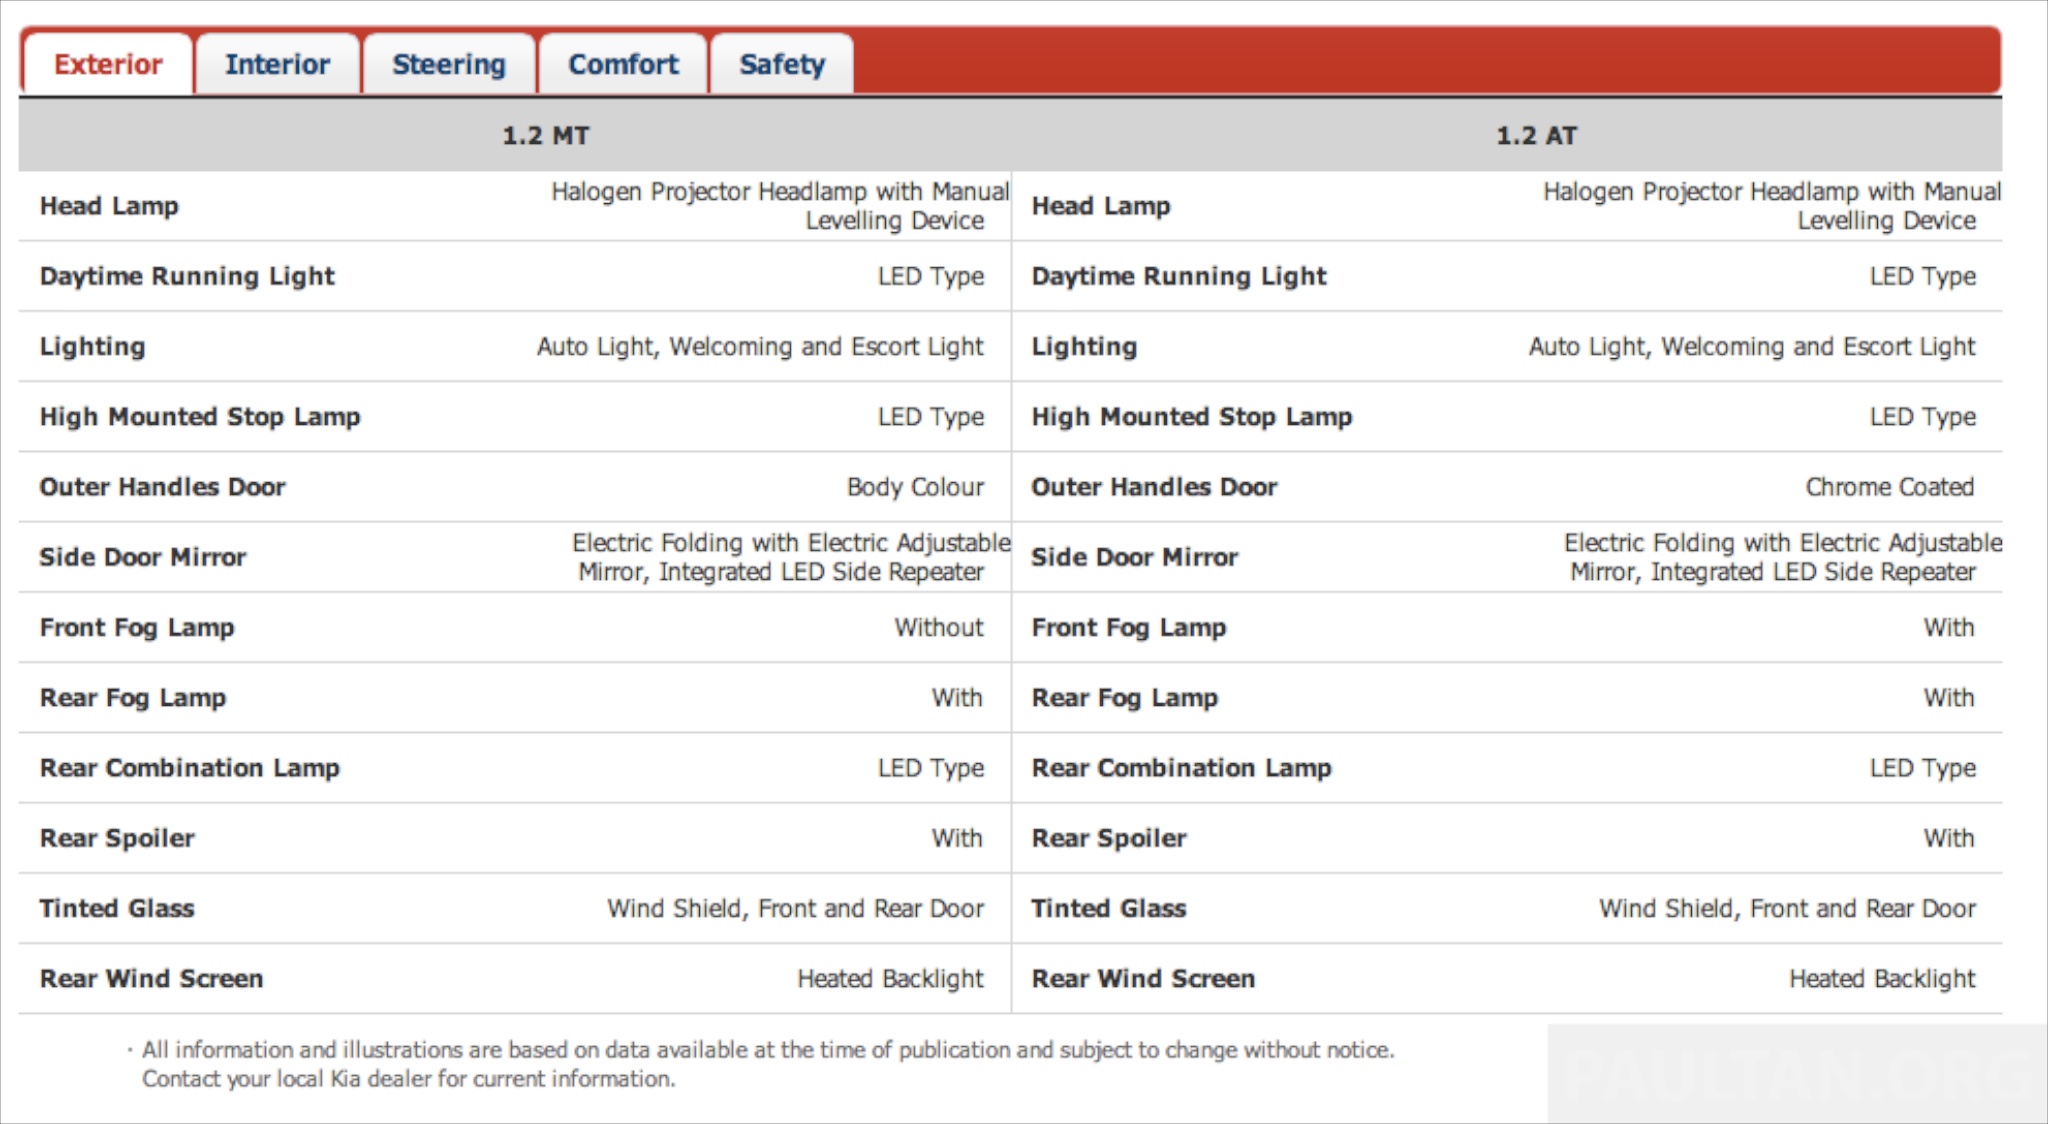Click High Mounted Stop Lamp in AT column
The image size is (2048, 1124).
click(1192, 417)
